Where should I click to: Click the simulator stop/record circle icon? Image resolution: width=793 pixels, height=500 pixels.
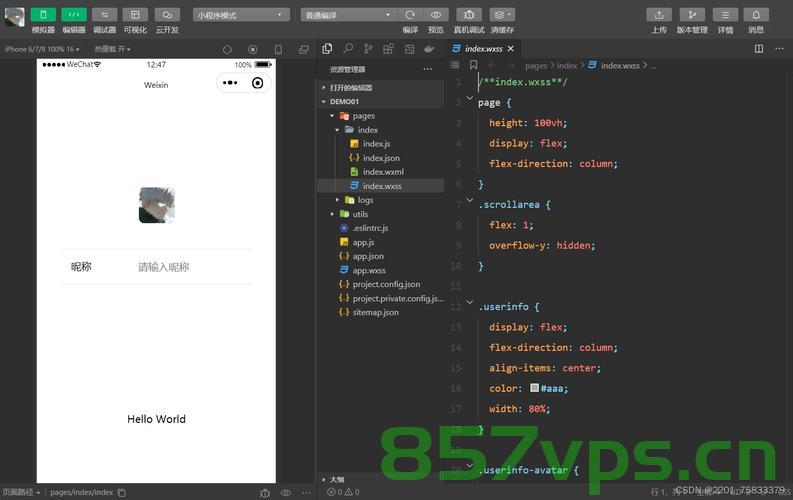pyautogui.click(x=253, y=50)
